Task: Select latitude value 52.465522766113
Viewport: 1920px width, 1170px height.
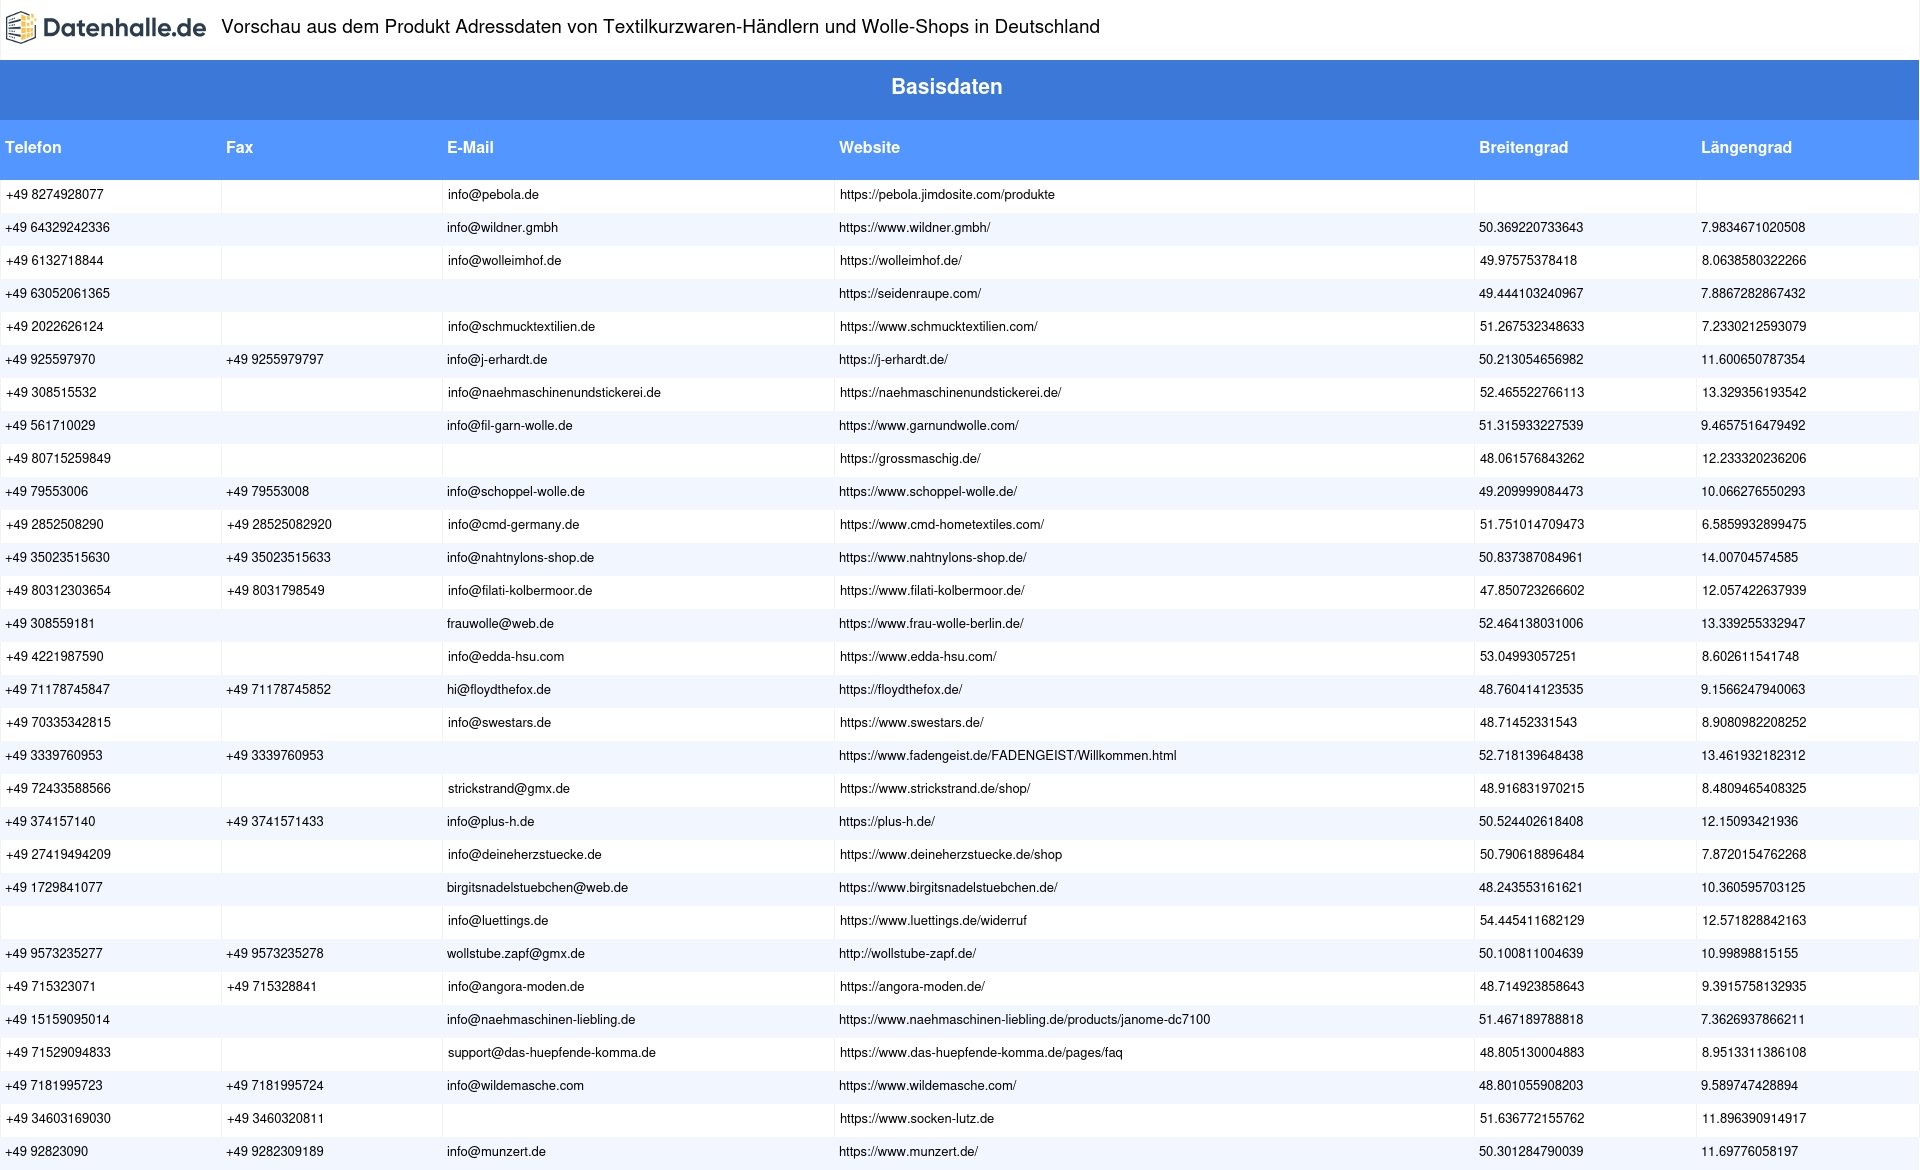Action: (1532, 393)
